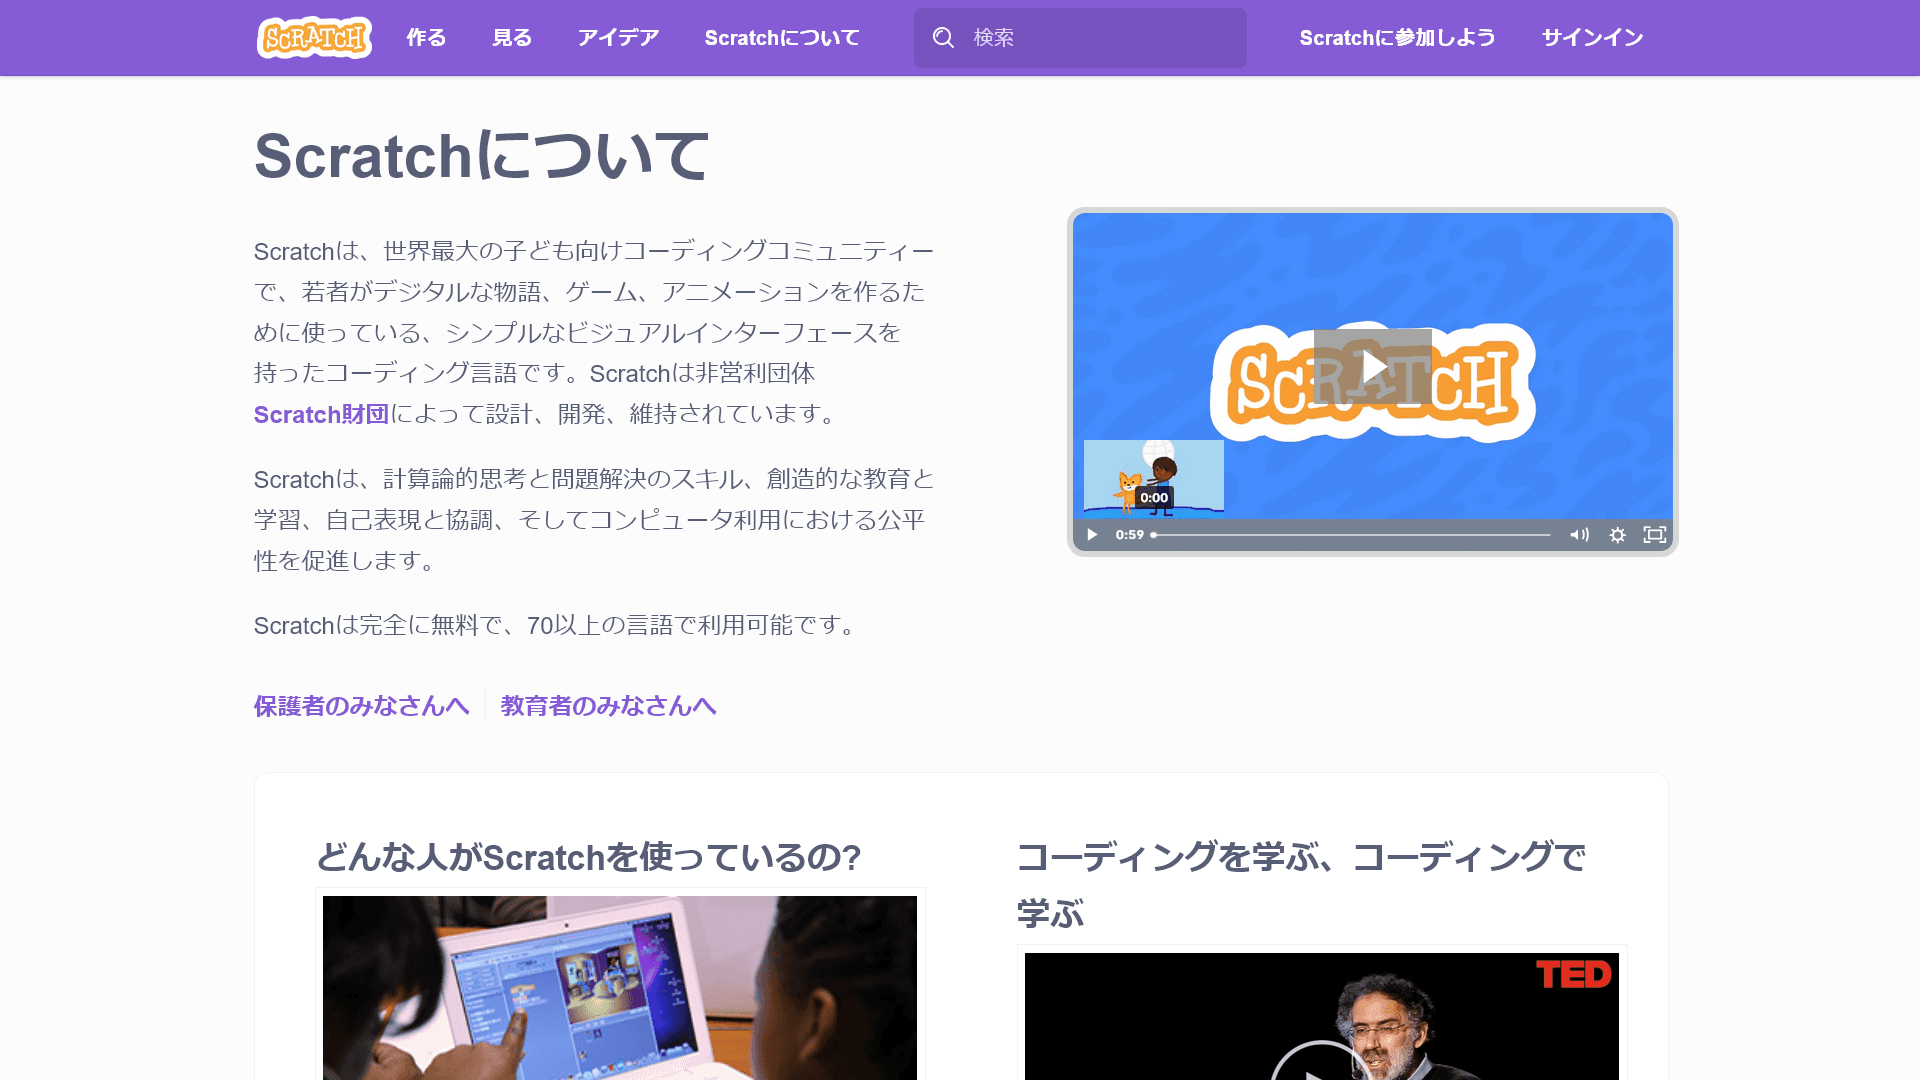Click the Scratchについて page heading

tap(482, 156)
